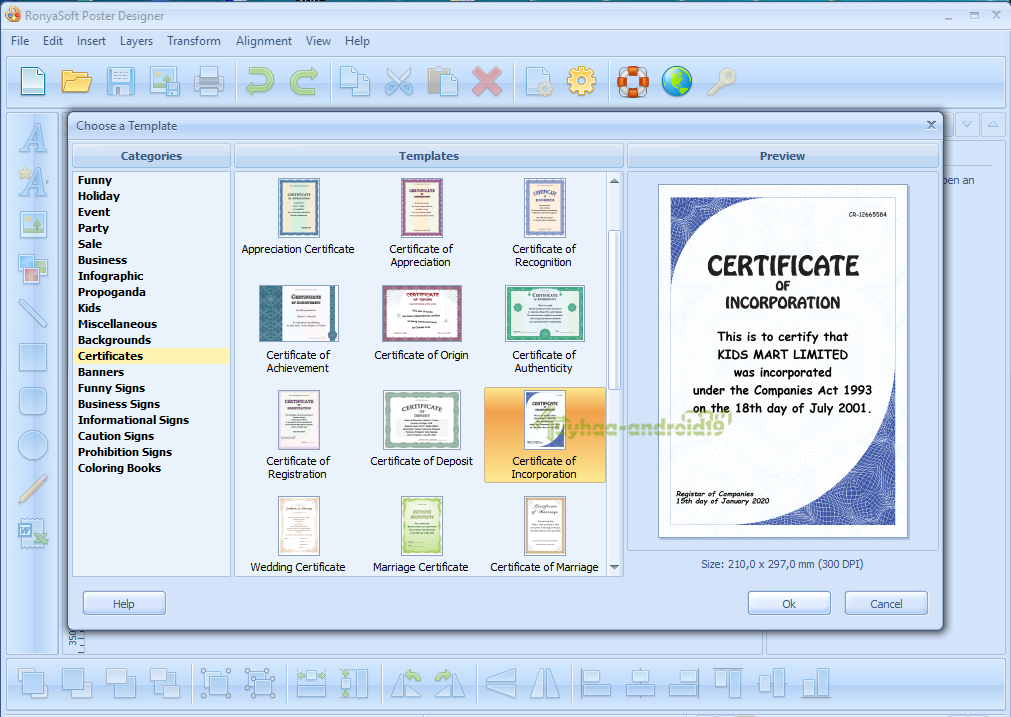Click templates list scroll-up arrow
Viewport: 1011px width, 717px height.
[614, 181]
